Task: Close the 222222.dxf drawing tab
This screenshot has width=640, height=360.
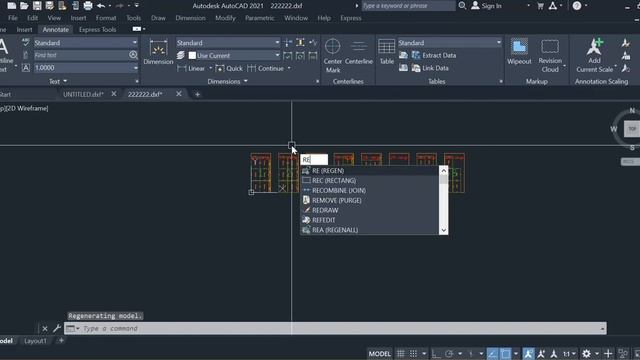Action: click(x=179, y=94)
